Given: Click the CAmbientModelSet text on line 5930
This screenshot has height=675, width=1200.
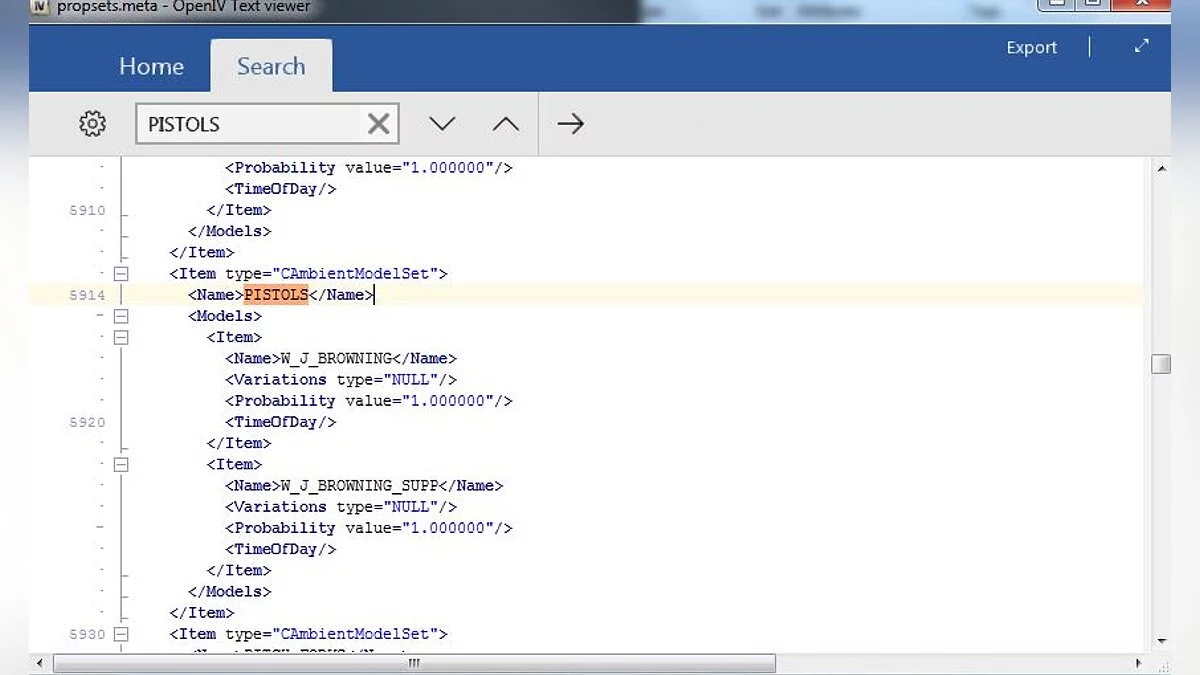Looking at the screenshot, I should pos(357,634).
